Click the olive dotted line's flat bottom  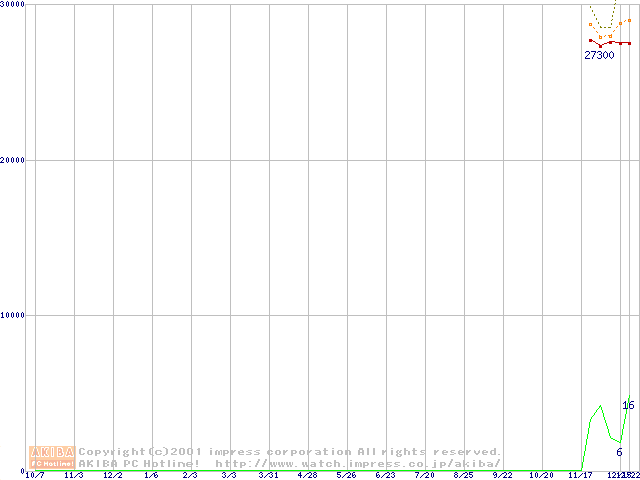[605, 27]
